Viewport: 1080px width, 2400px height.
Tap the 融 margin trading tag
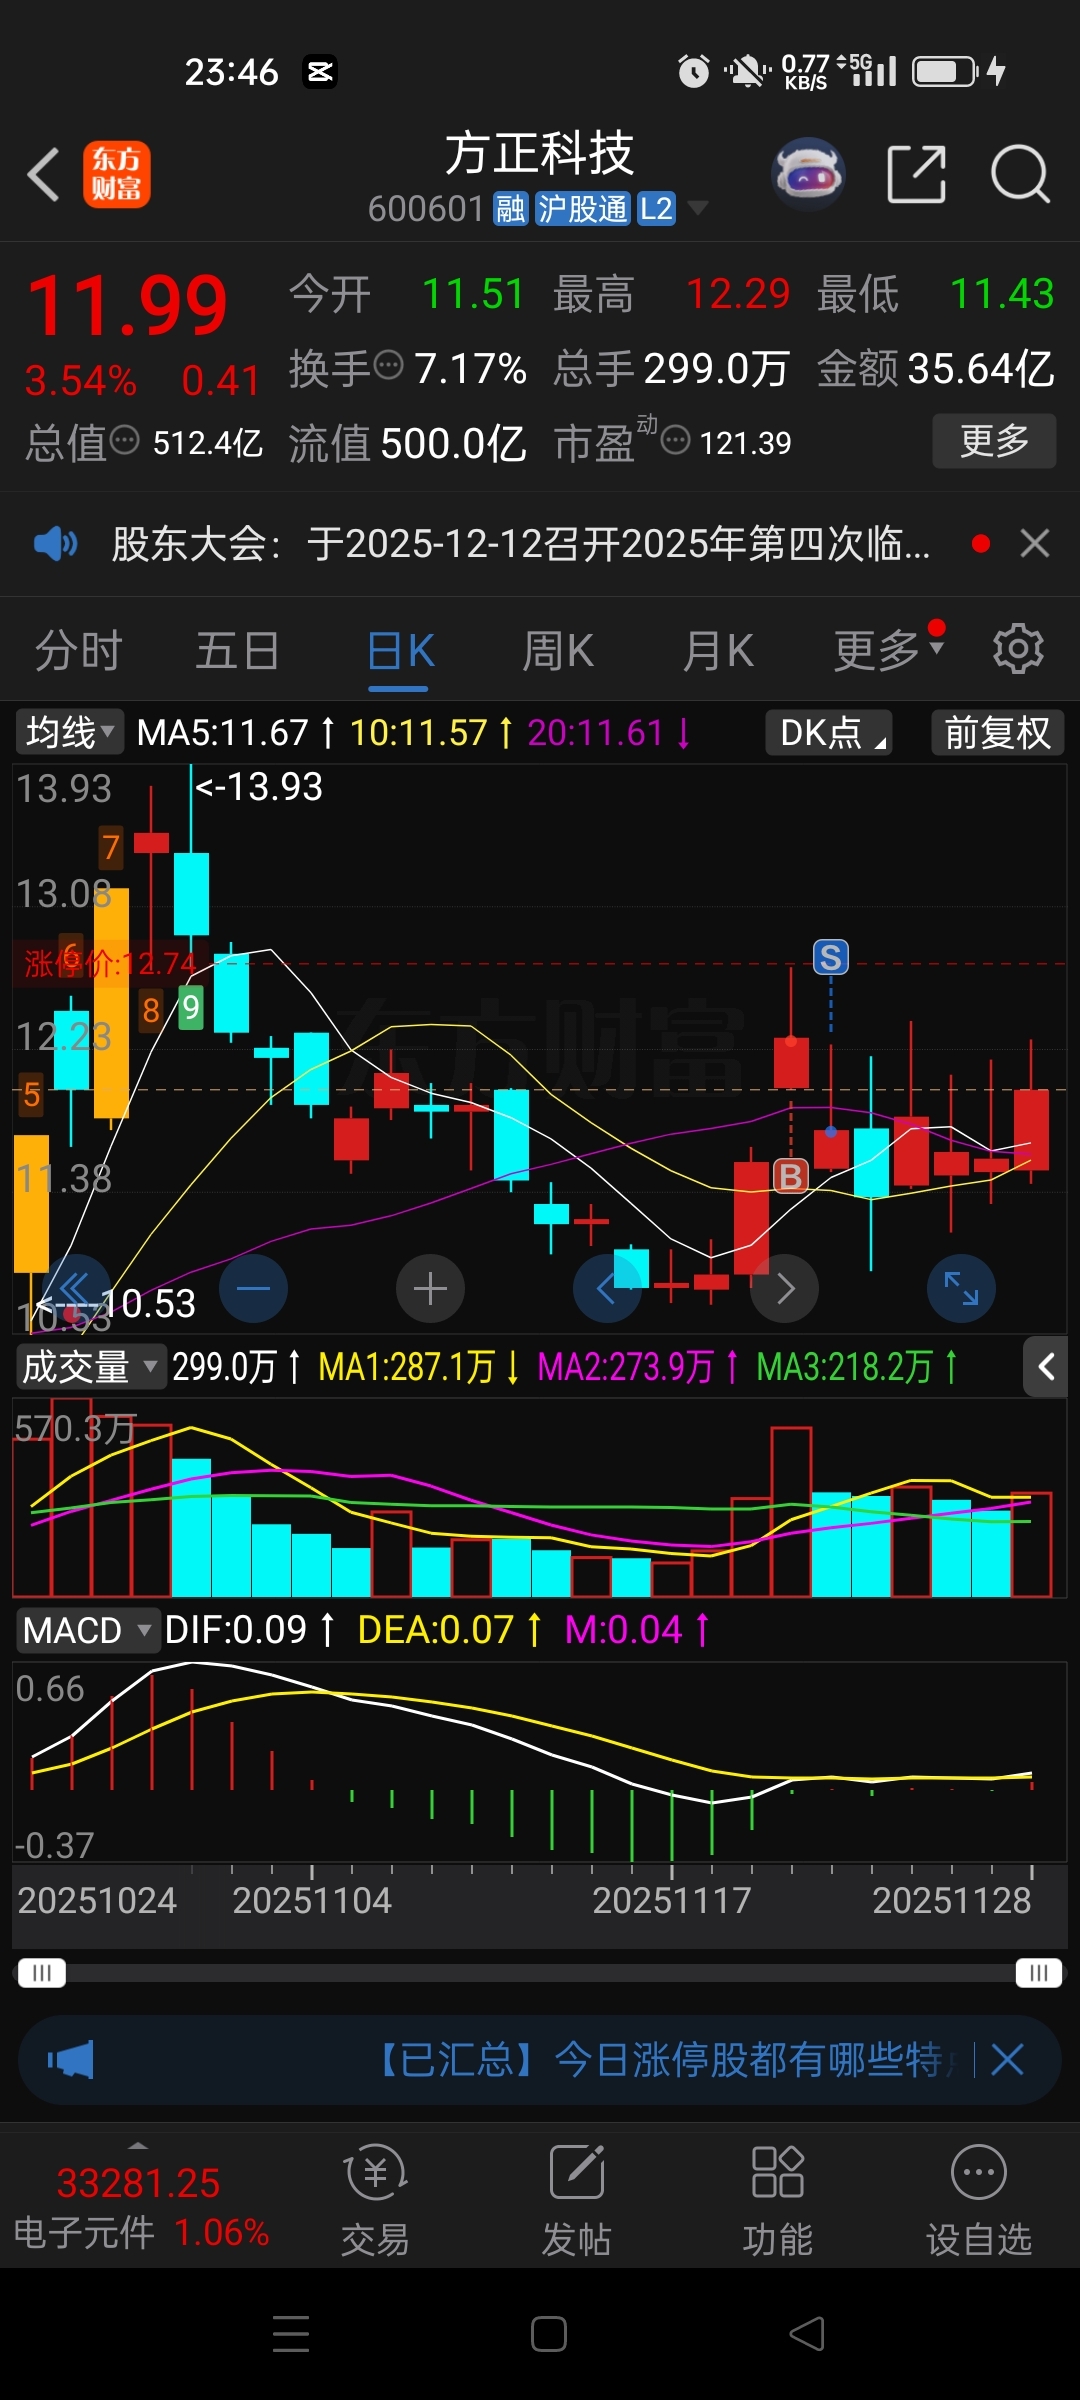point(510,209)
